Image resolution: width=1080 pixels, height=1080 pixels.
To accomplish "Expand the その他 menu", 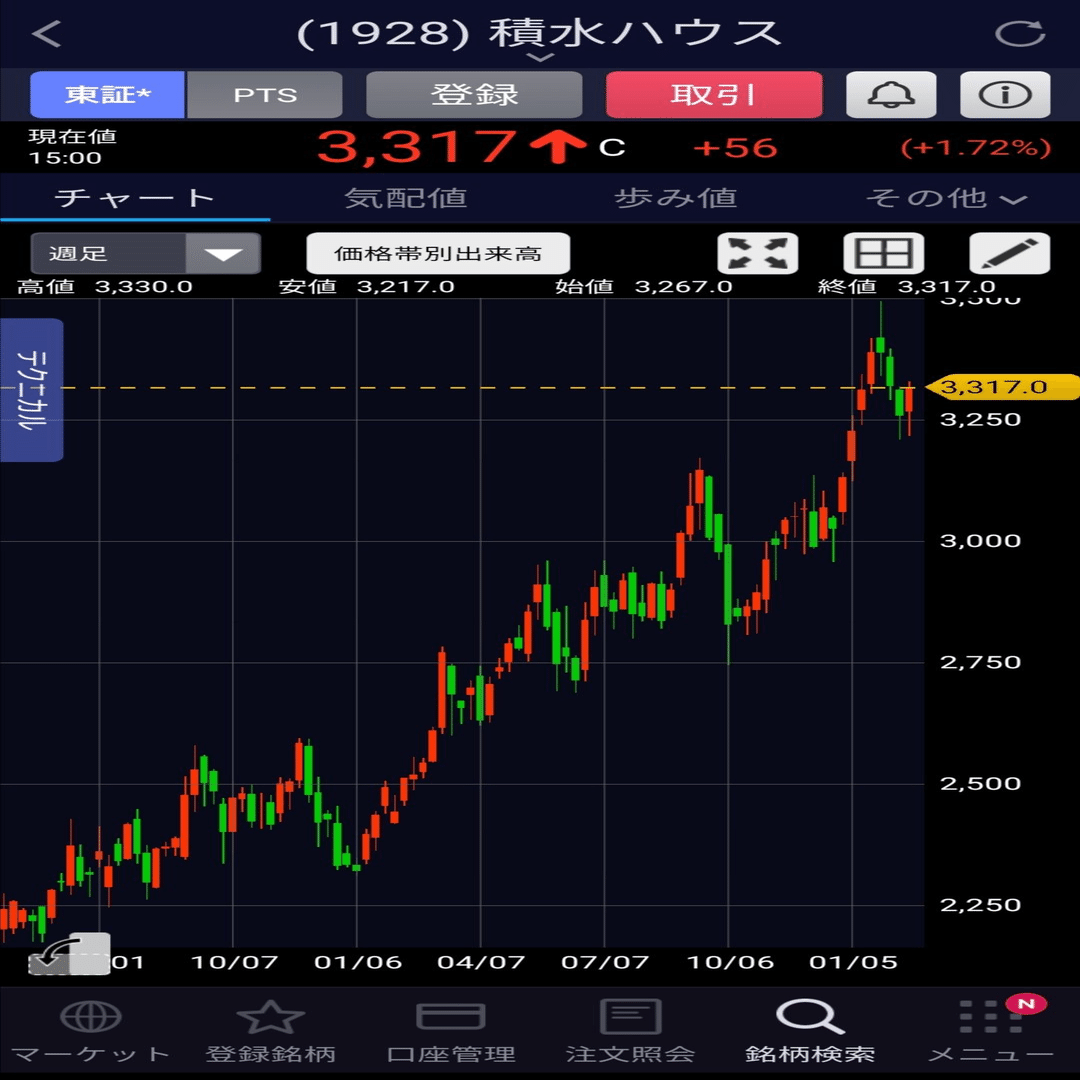I will (946, 198).
